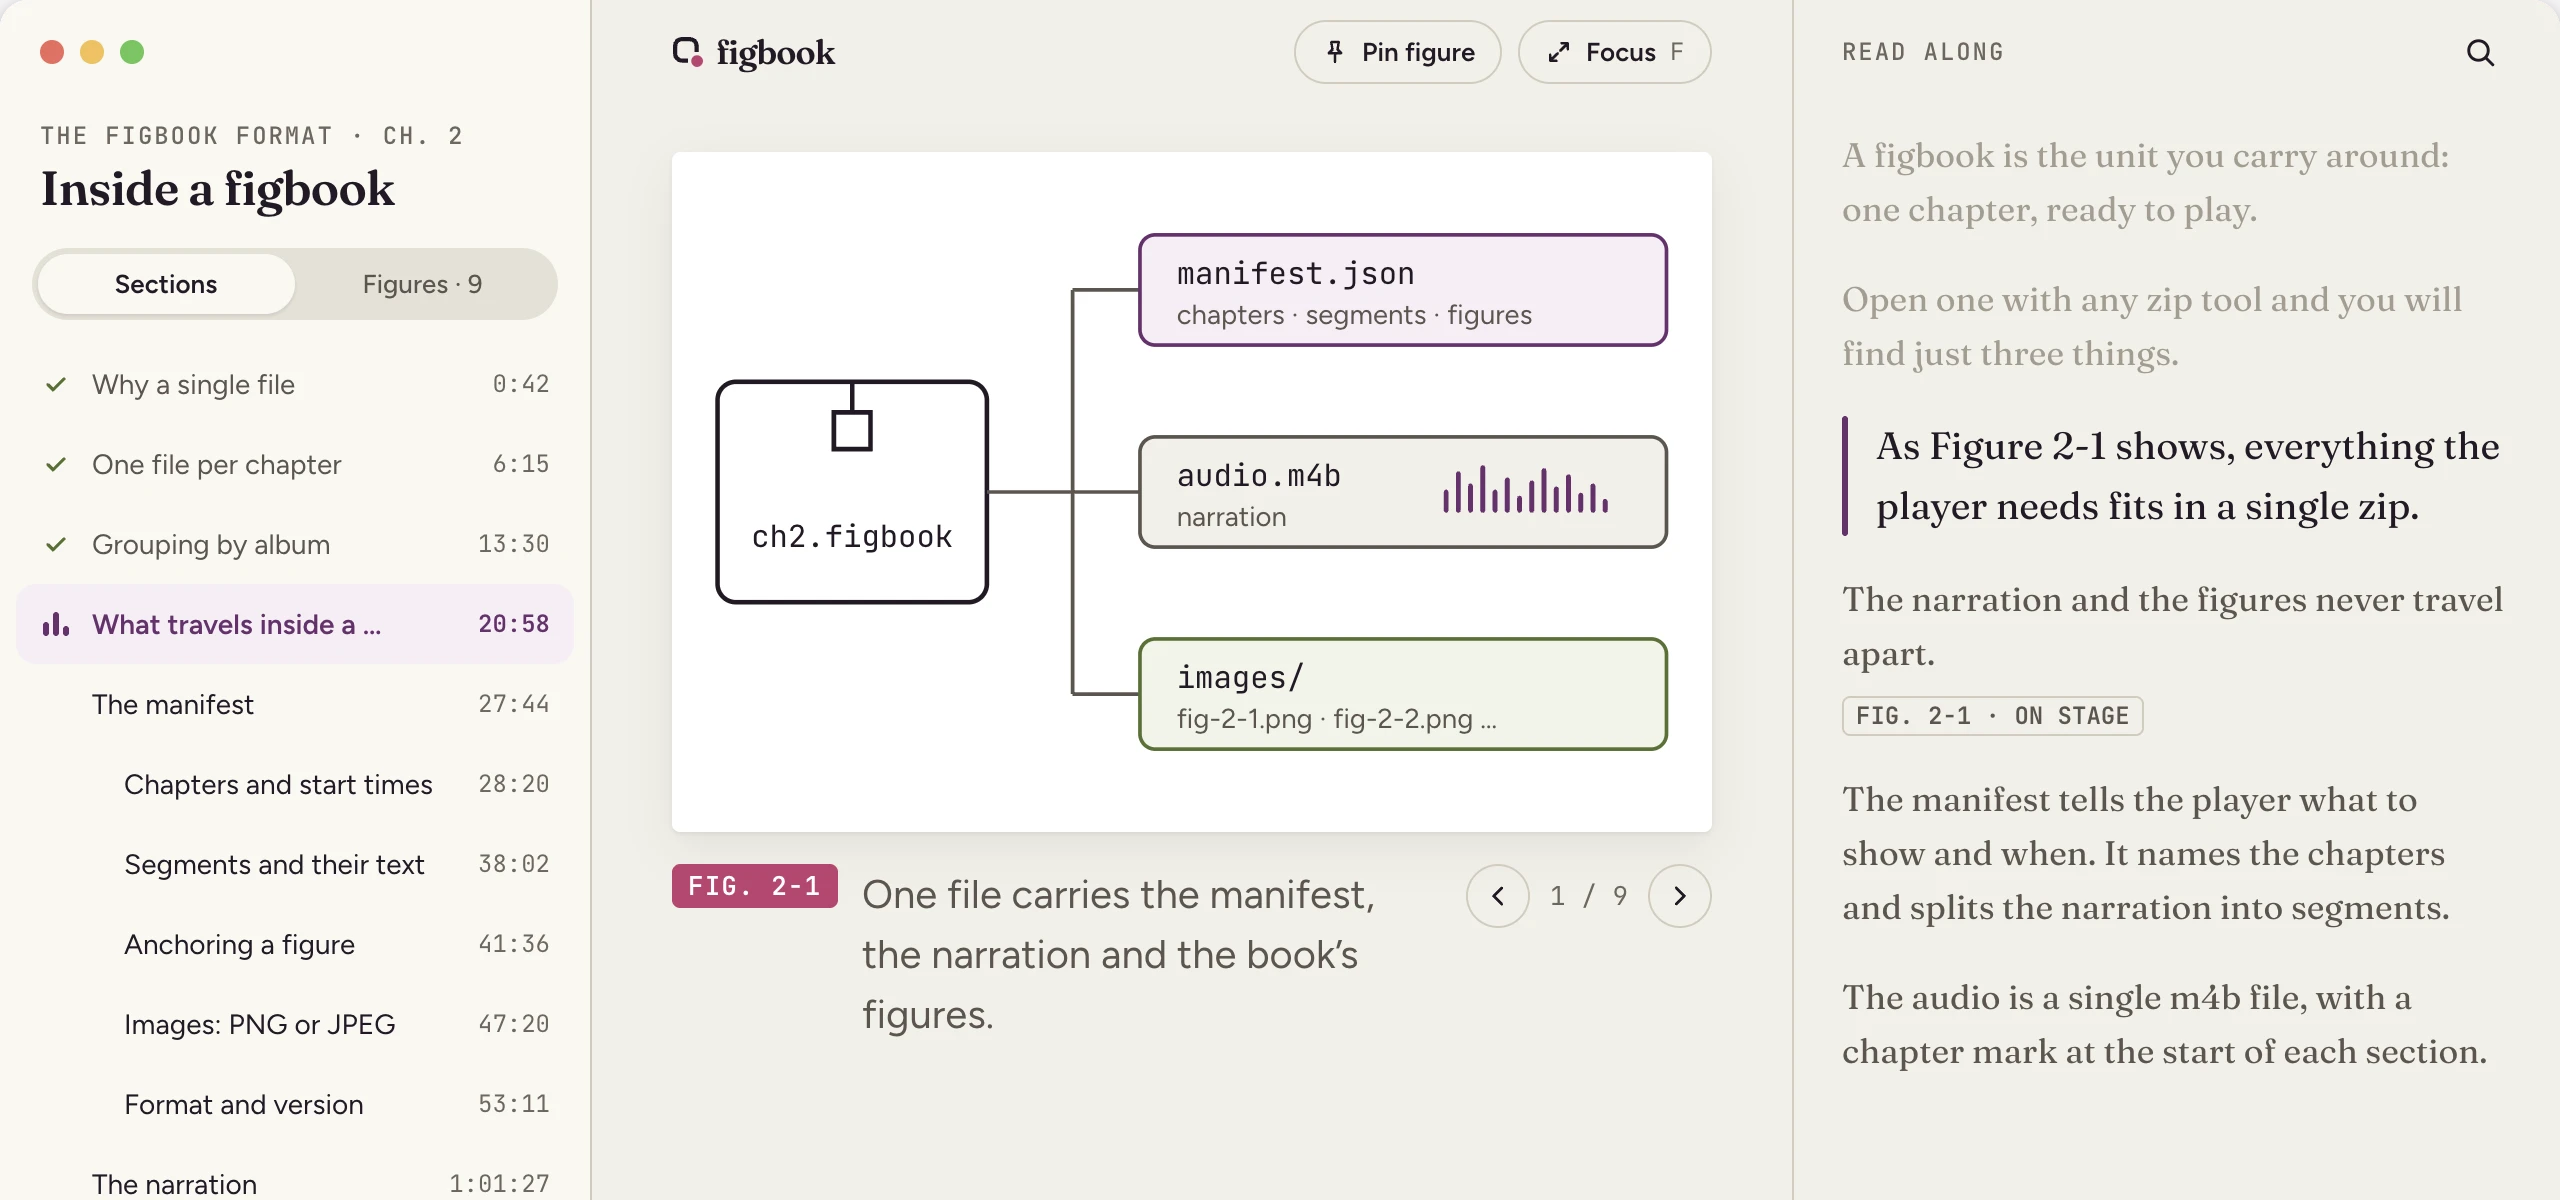Screen dimensions: 2560x1200
Task: Click the highlighted As Figure 2-1 shows sentence
Action: point(2186,476)
